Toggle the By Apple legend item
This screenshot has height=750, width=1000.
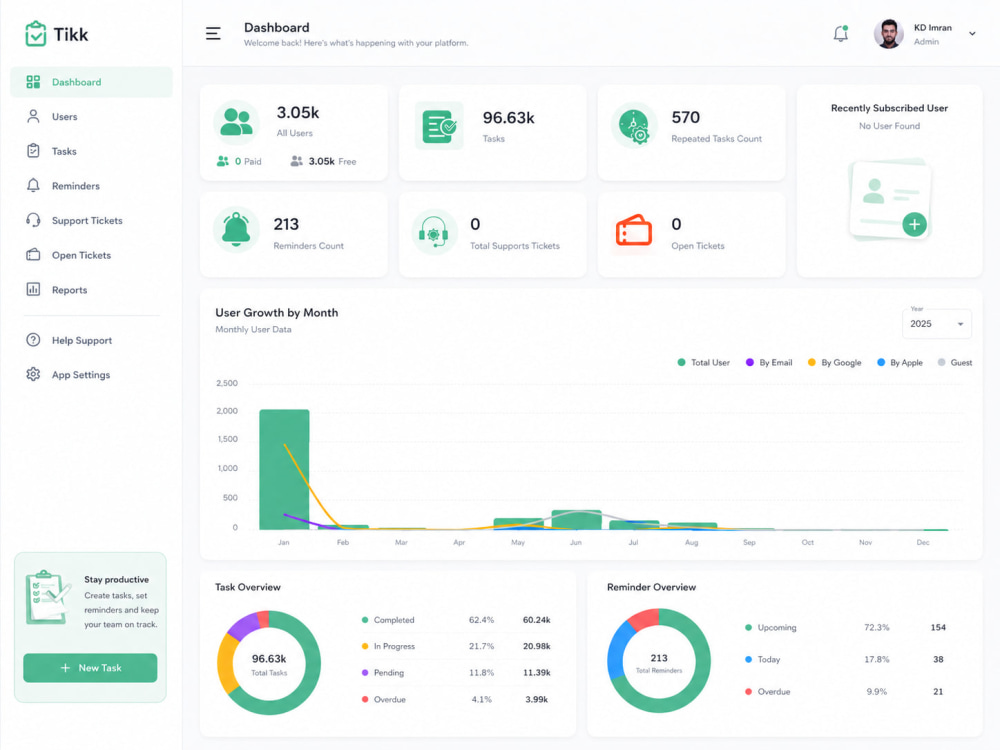(x=899, y=362)
